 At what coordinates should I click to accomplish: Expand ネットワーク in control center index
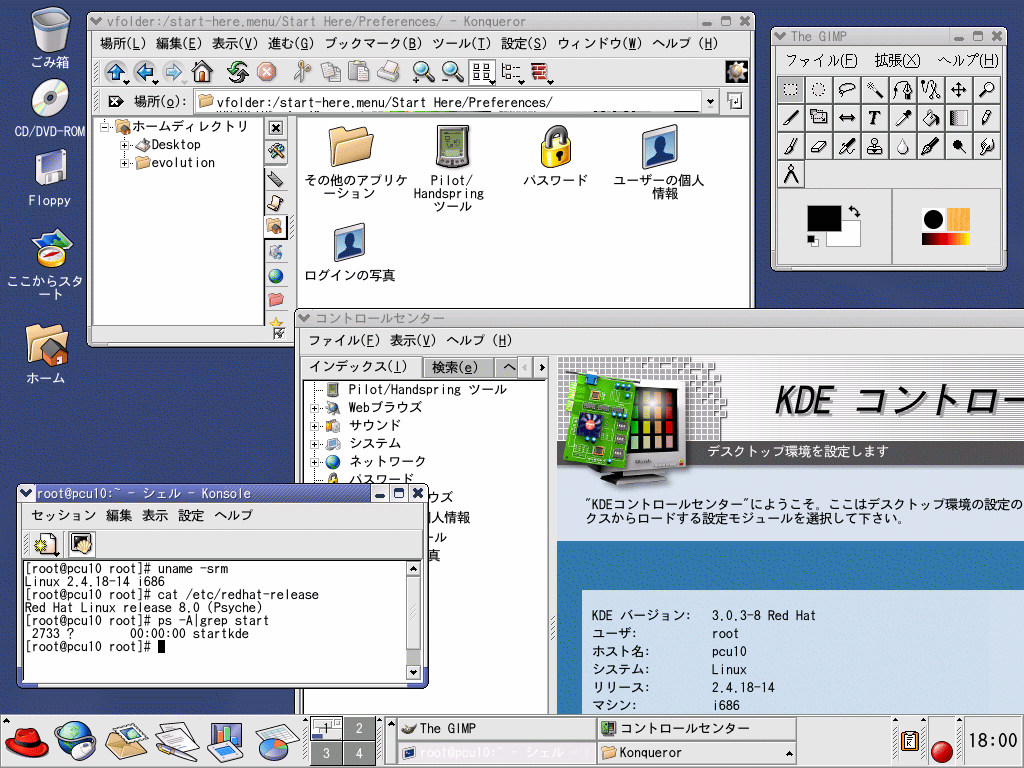click(x=314, y=462)
